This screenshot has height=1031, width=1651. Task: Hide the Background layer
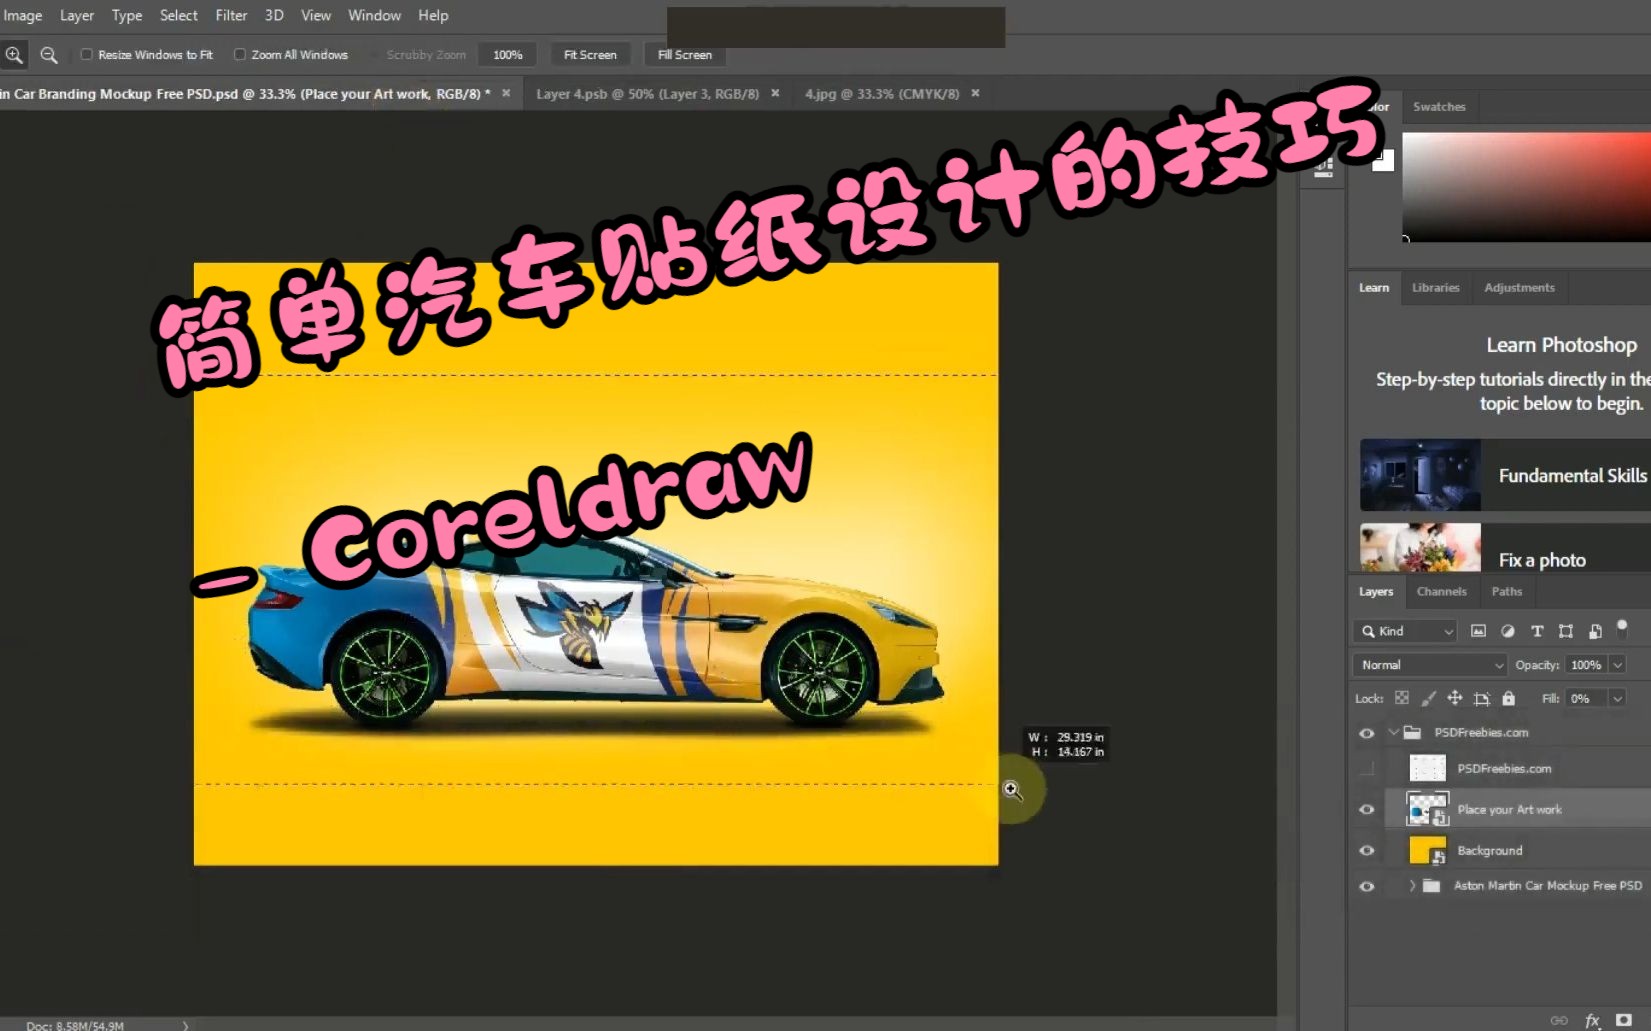[x=1367, y=851]
